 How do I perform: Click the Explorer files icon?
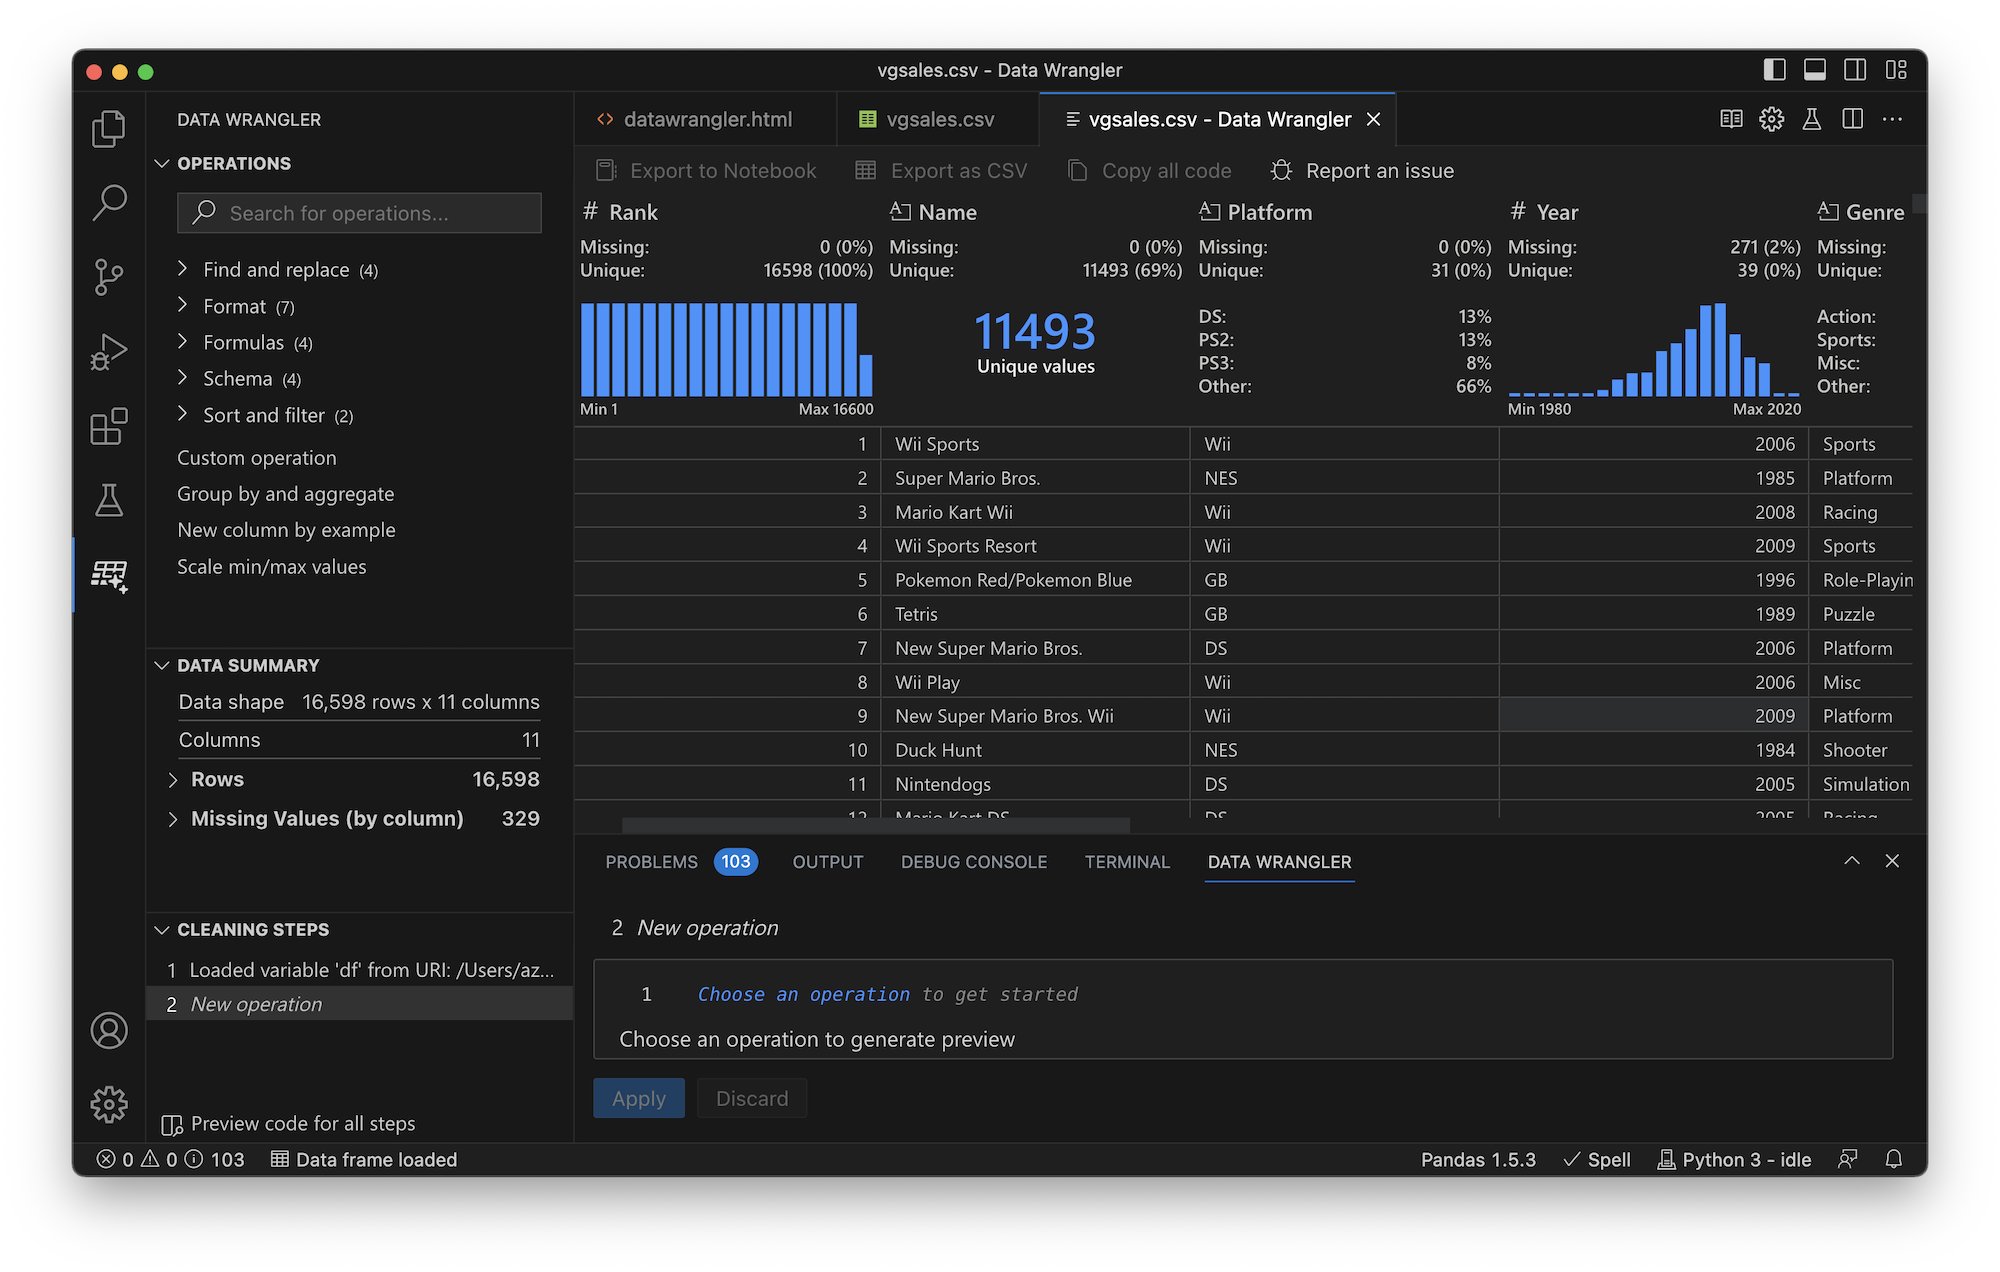coord(109,129)
